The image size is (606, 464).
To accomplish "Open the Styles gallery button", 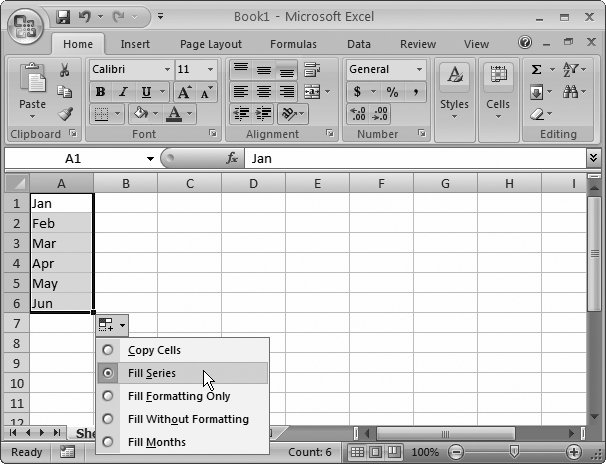I will tap(454, 90).
